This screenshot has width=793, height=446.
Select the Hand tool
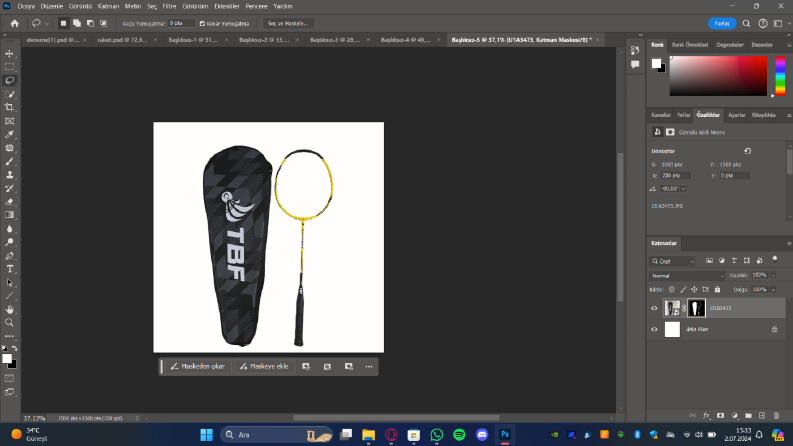(x=9, y=309)
